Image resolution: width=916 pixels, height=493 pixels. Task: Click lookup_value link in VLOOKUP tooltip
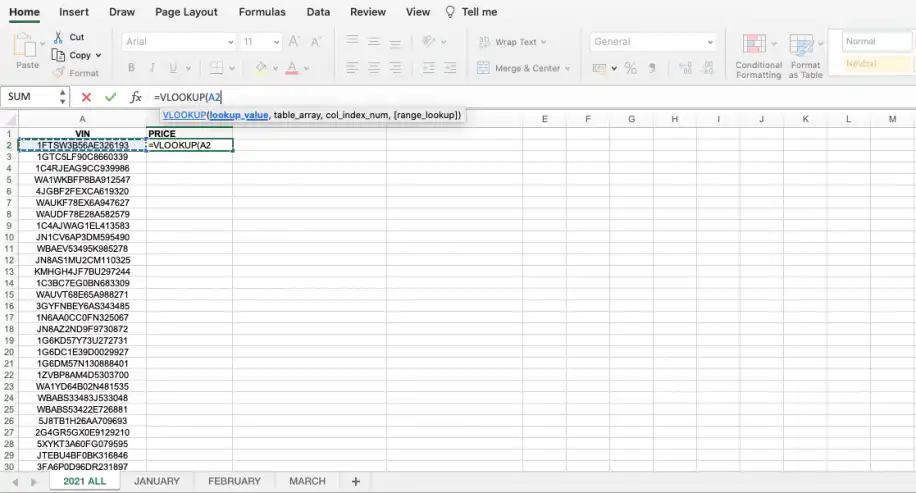tap(239, 115)
